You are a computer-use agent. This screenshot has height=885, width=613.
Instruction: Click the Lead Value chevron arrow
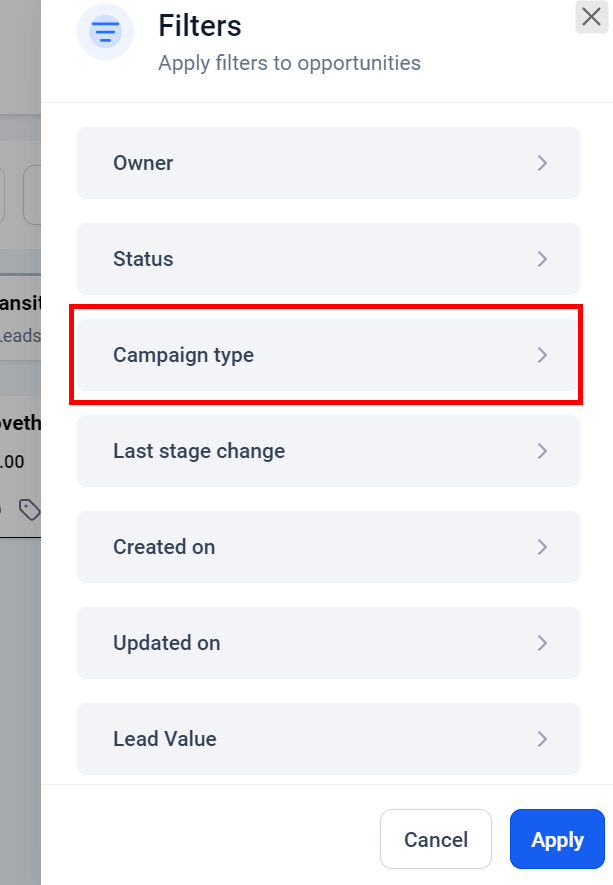[542, 739]
